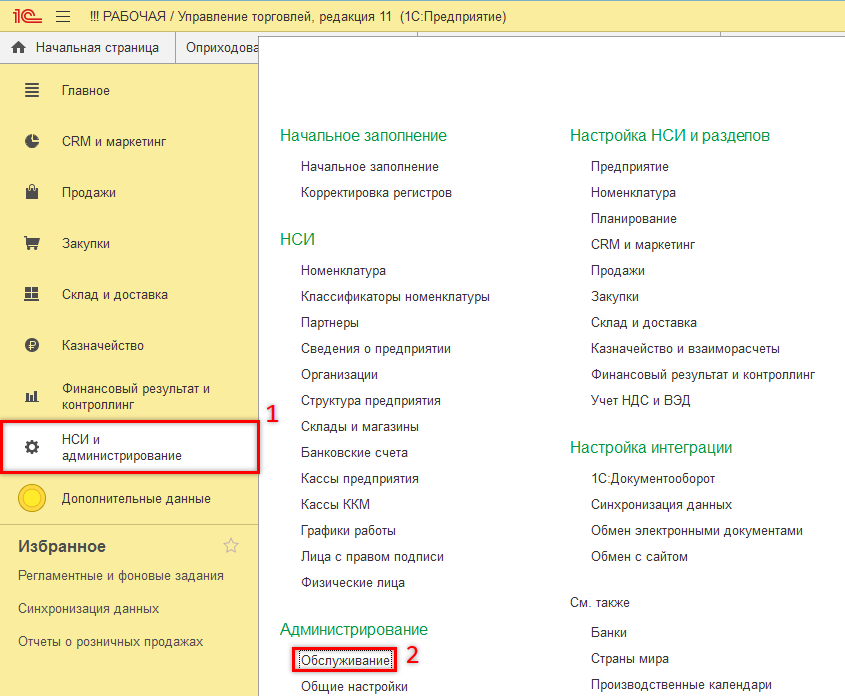Open Продажи under Настройка НСИ и разделов
Screen dimensions: 845x696
tap(618, 271)
